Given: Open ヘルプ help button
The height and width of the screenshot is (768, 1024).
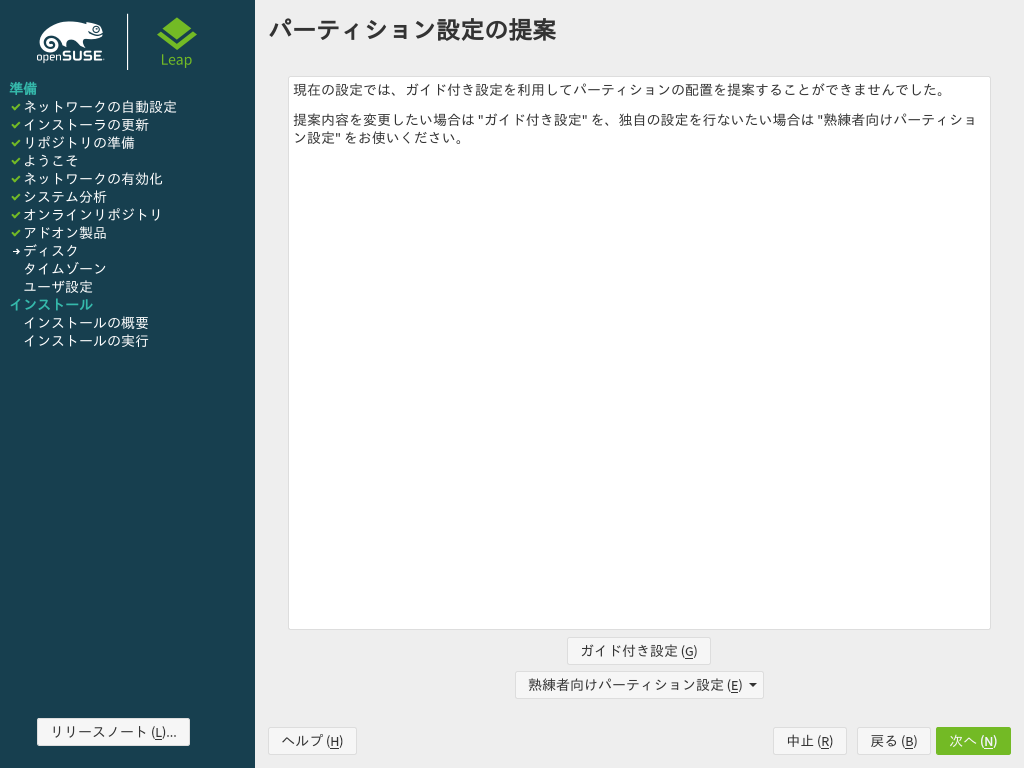Looking at the screenshot, I should point(312,741).
